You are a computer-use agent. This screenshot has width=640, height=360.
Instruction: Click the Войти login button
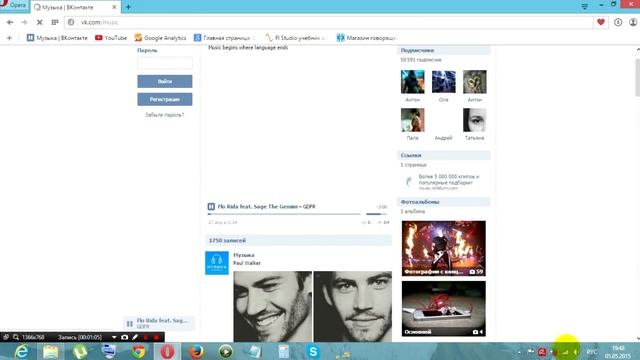coord(165,81)
